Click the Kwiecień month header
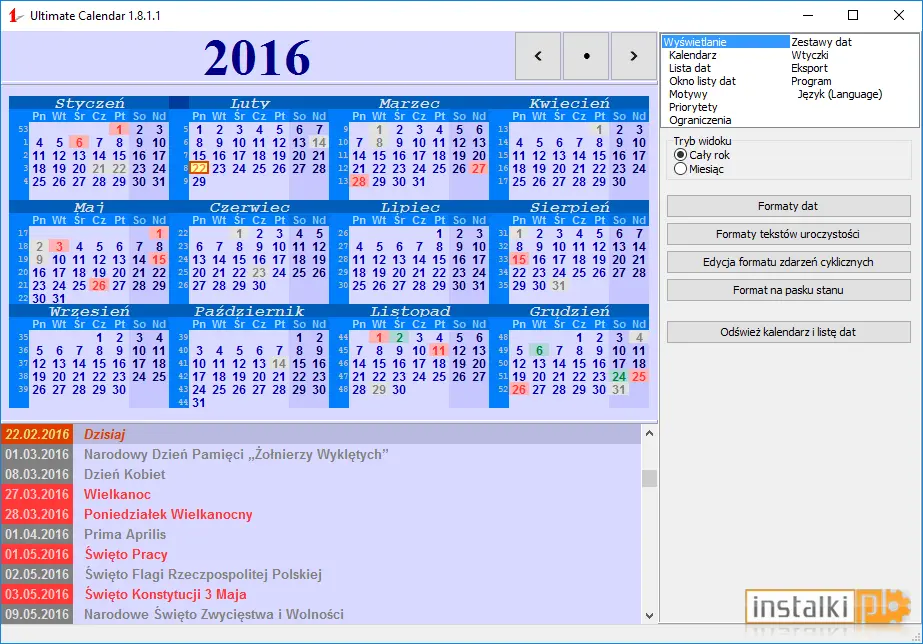 569,103
